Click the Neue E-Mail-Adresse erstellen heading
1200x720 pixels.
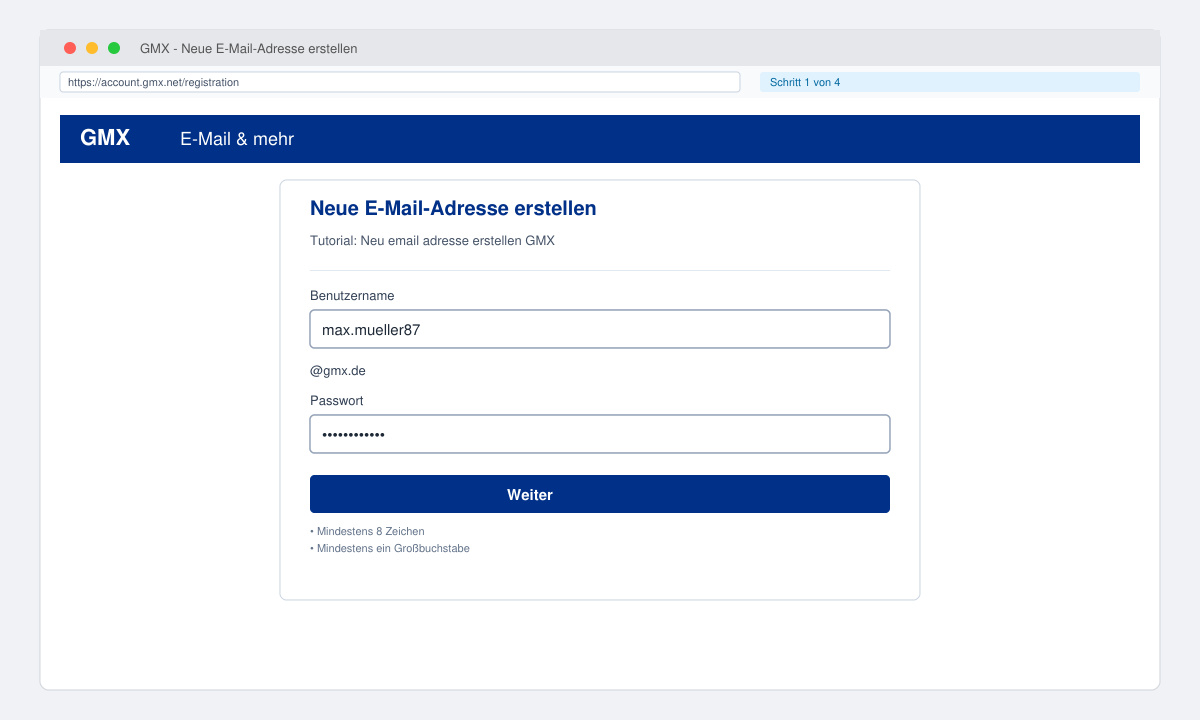pos(453,208)
